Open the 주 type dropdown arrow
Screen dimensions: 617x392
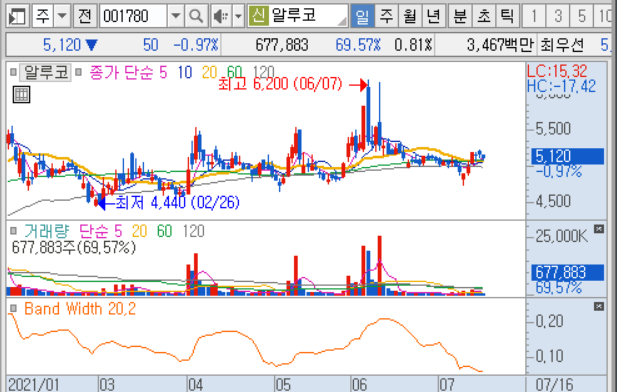point(62,16)
